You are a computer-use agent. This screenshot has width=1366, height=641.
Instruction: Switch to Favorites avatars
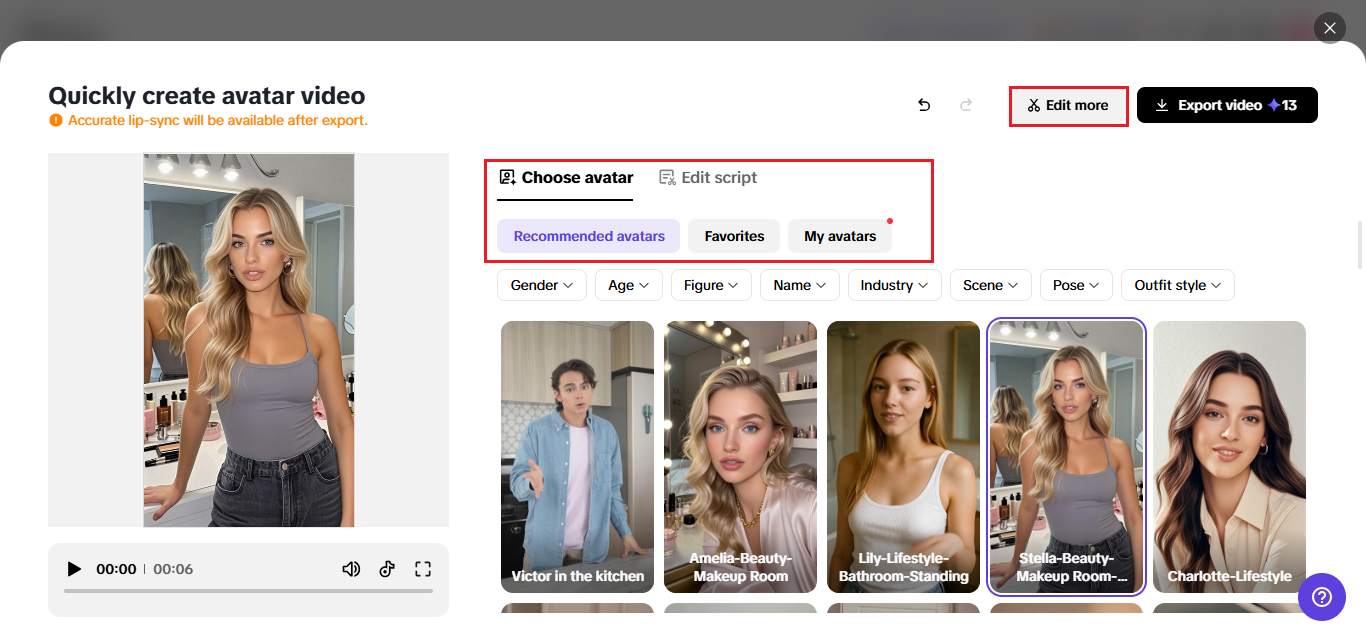[734, 236]
